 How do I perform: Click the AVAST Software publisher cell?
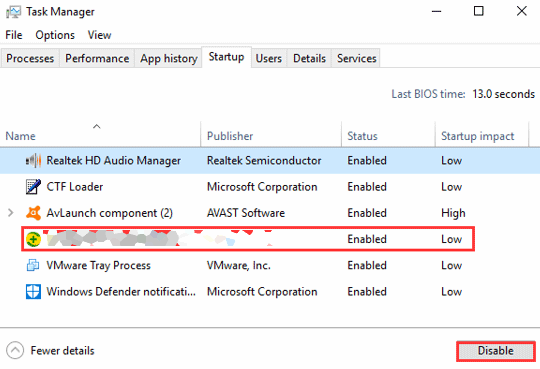pyautogui.click(x=246, y=213)
